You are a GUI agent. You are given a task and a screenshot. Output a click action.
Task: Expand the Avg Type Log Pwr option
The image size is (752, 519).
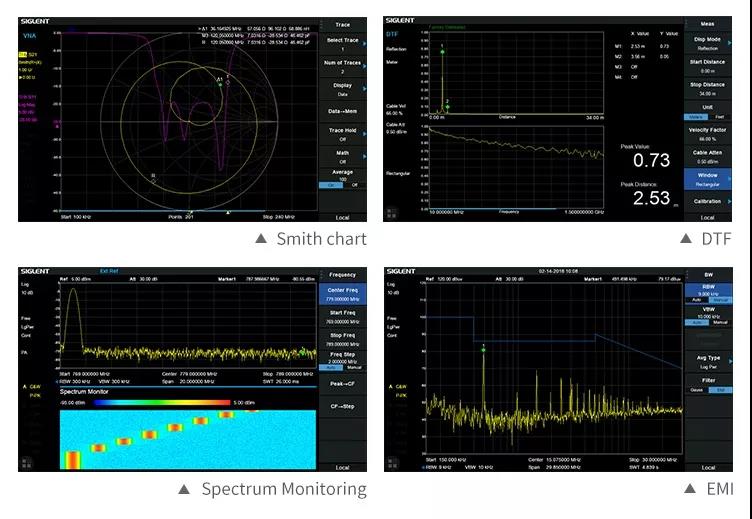707,361
